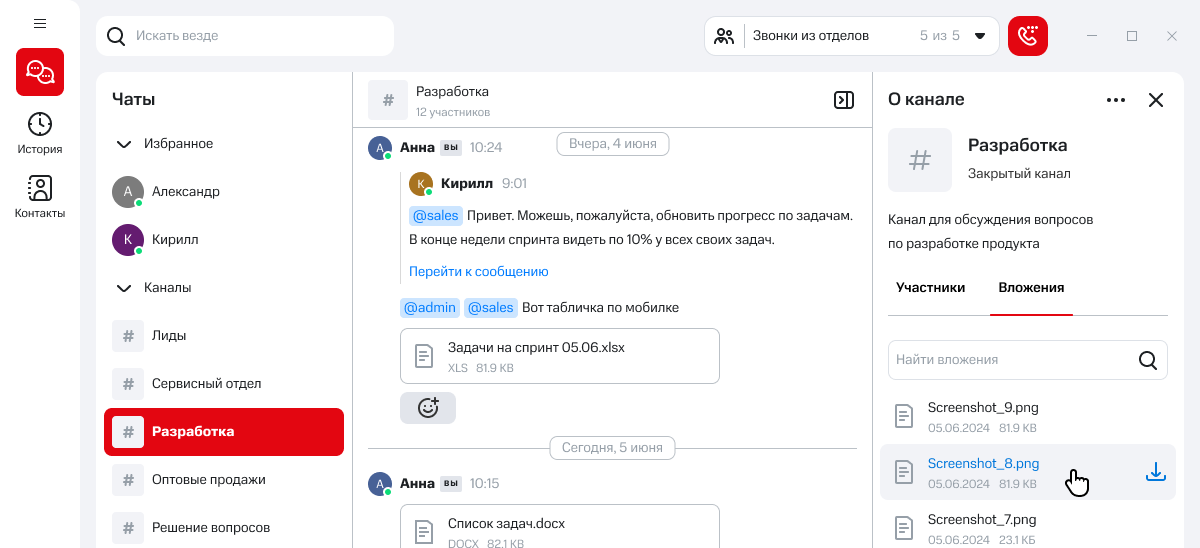Click the red call dialpad button
This screenshot has height=548, width=1200.
coord(1027,36)
